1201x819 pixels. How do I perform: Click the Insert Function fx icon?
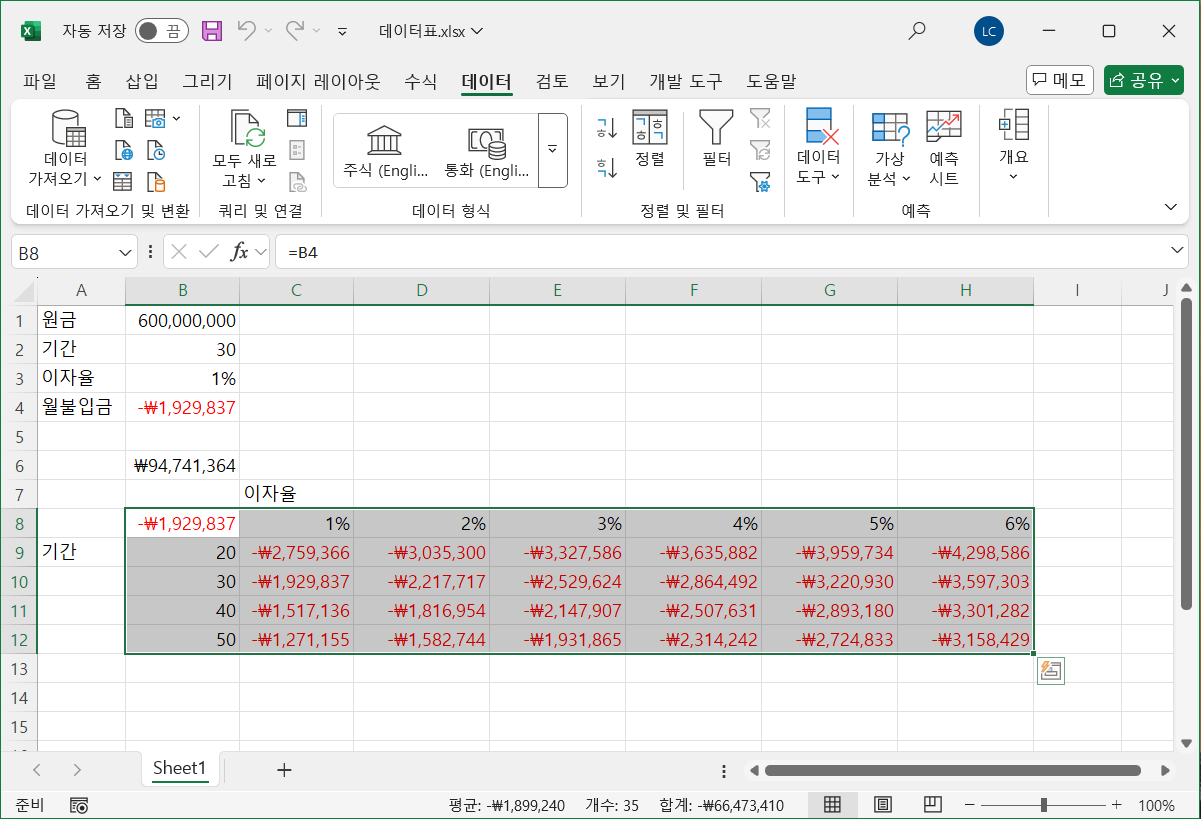[x=239, y=252]
